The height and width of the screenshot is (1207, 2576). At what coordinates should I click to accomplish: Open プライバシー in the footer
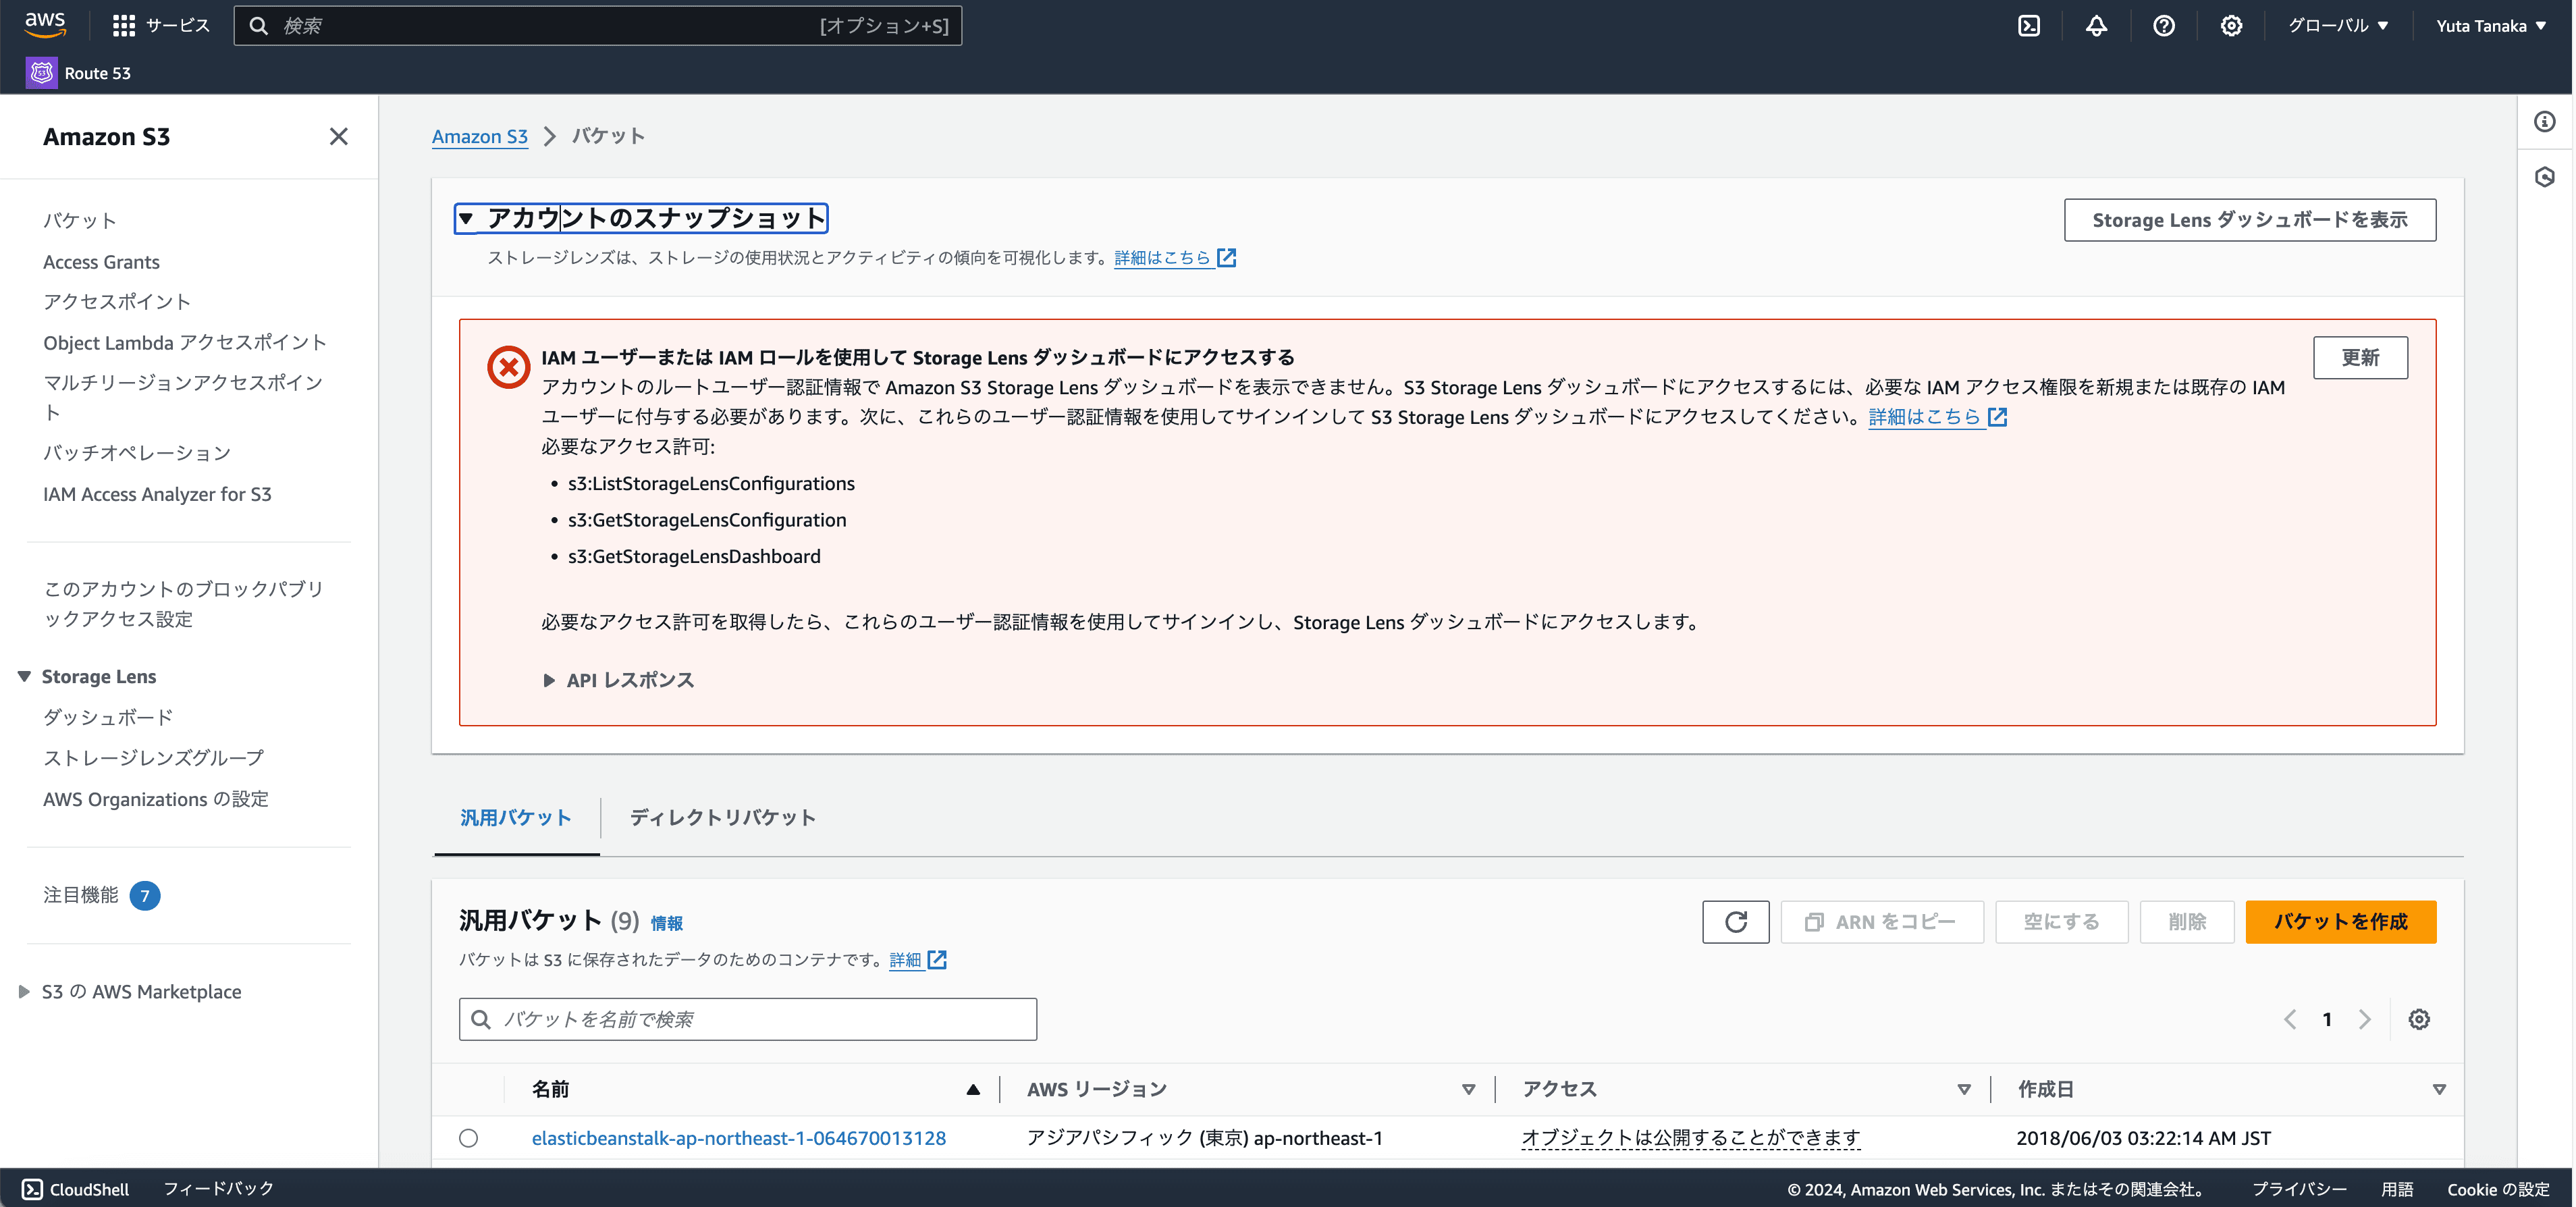[x=2299, y=1189]
